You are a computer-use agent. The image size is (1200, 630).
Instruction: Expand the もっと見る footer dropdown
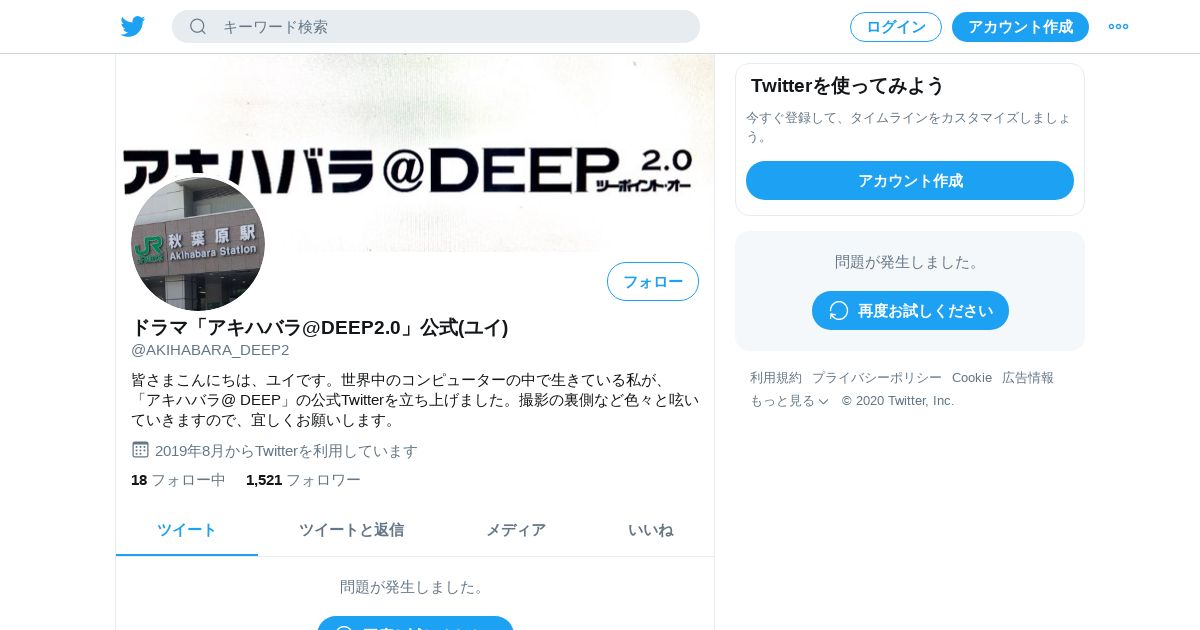pyautogui.click(x=790, y=401)
